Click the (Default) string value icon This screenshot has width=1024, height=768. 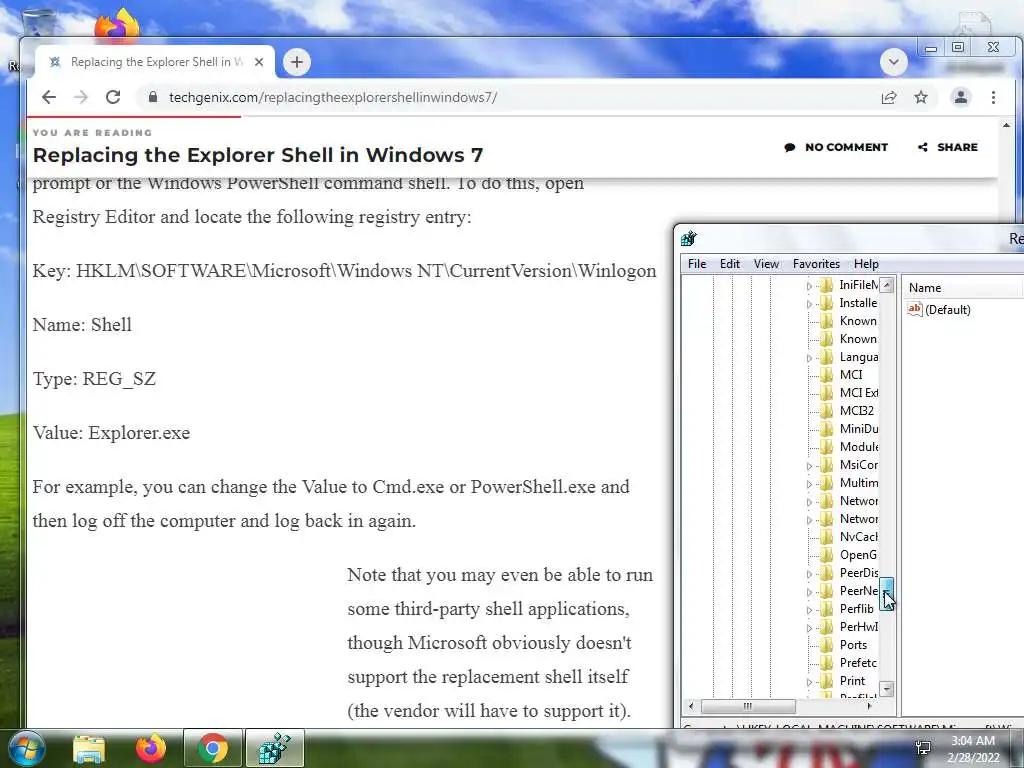coord(915,310)
